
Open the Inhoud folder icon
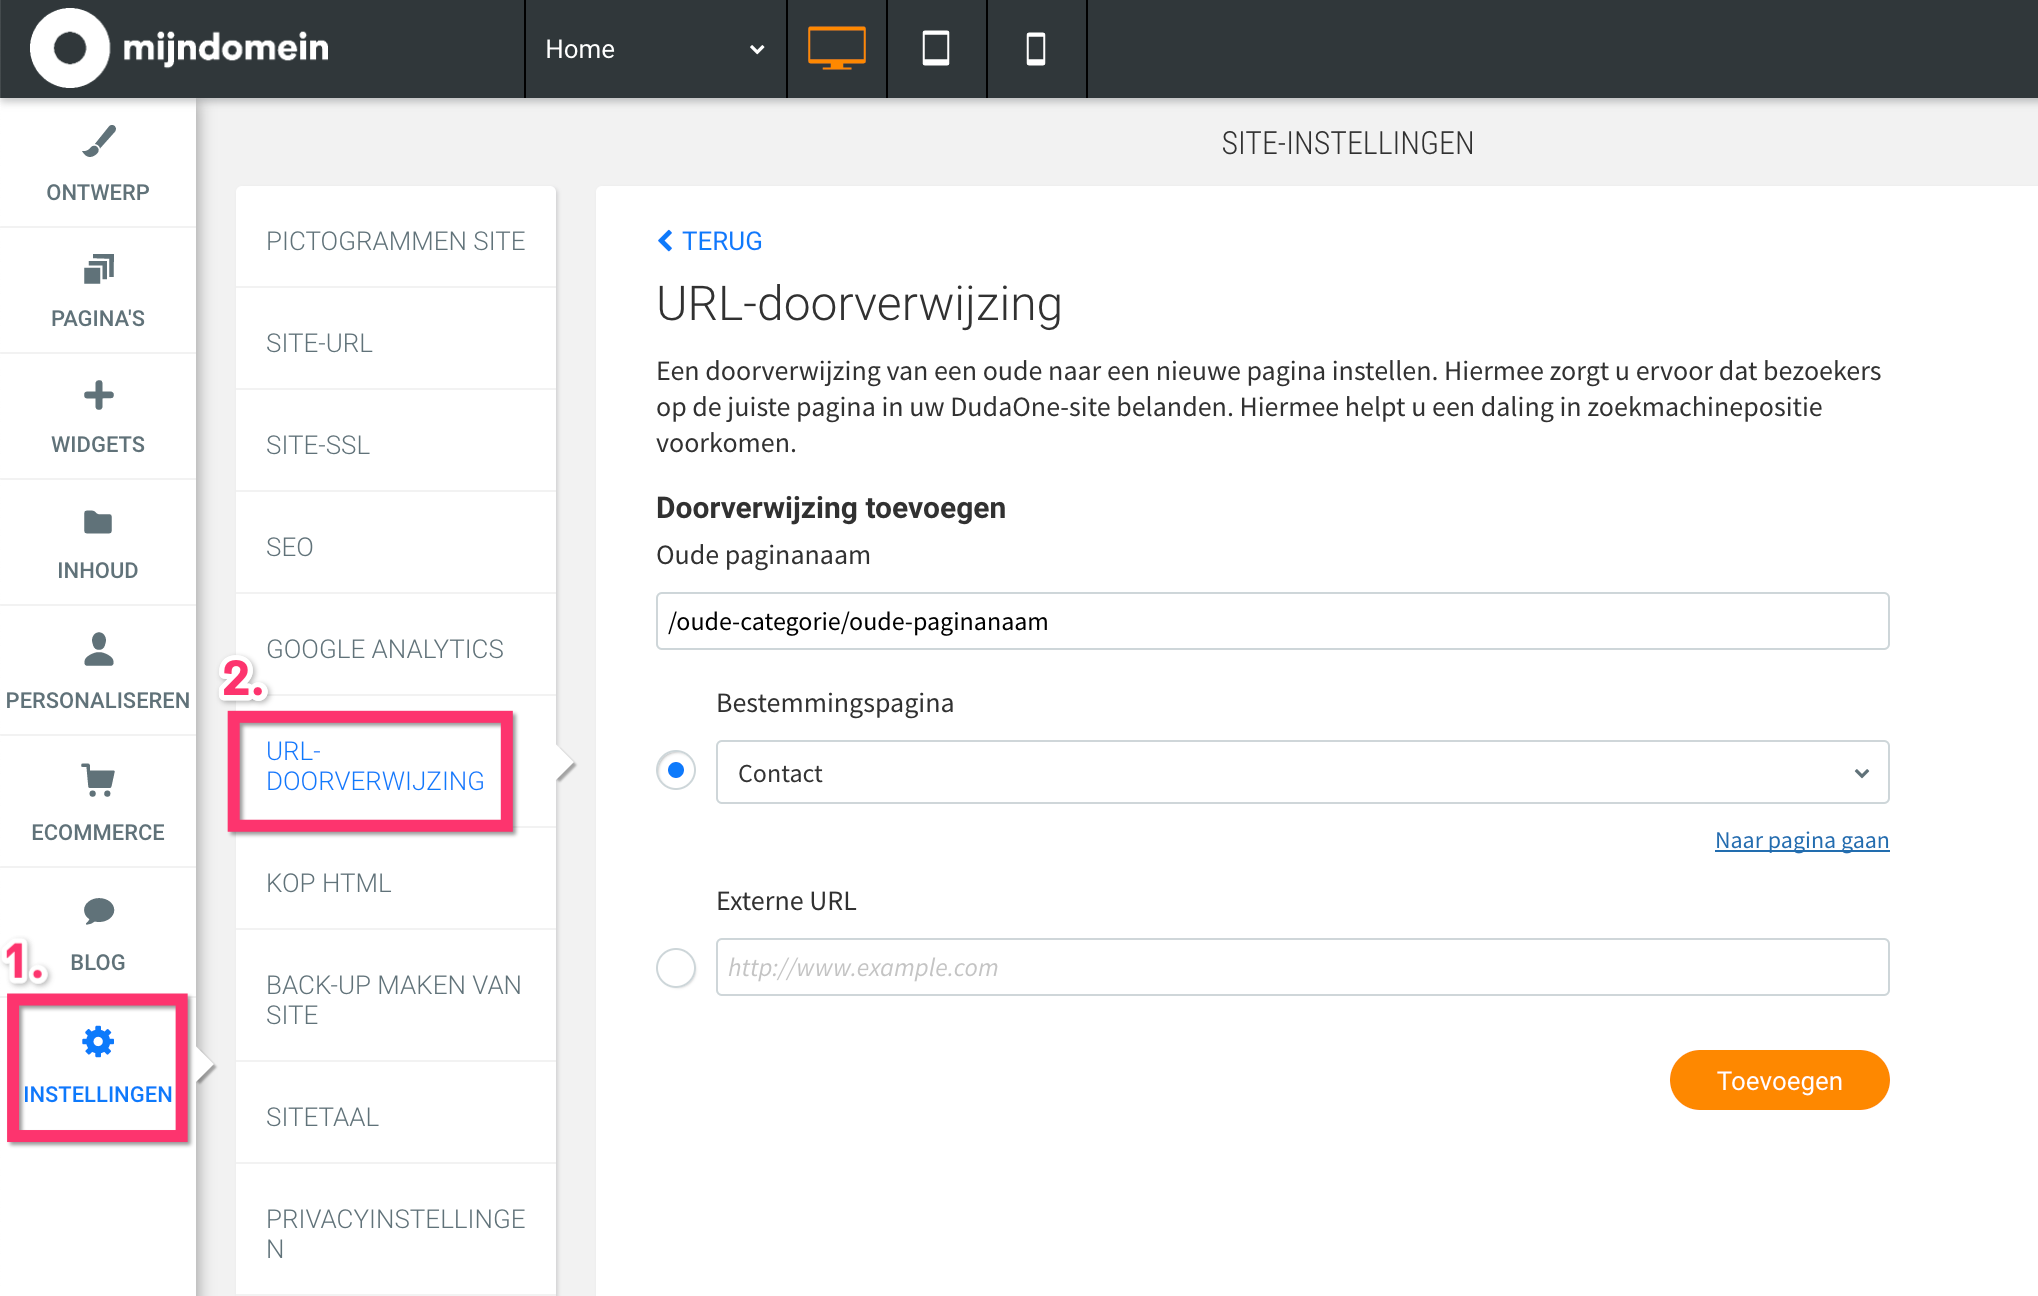(98, 522)
